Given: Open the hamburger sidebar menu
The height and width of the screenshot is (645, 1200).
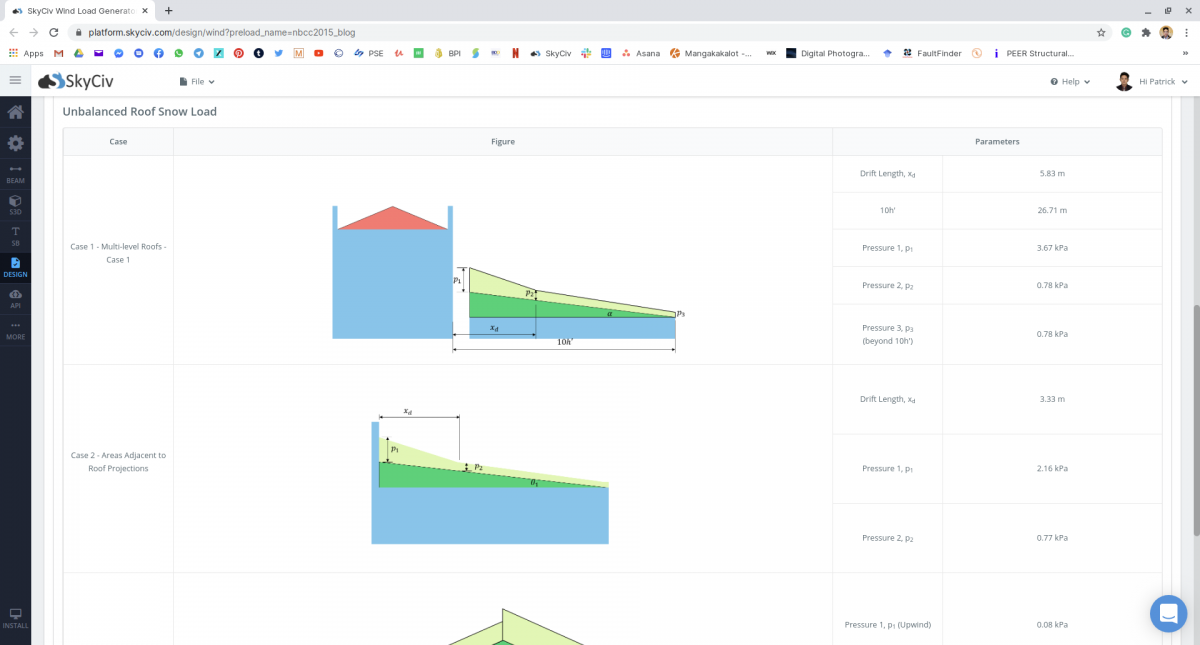Looking at the screenshot, I should tap(15, 81).
